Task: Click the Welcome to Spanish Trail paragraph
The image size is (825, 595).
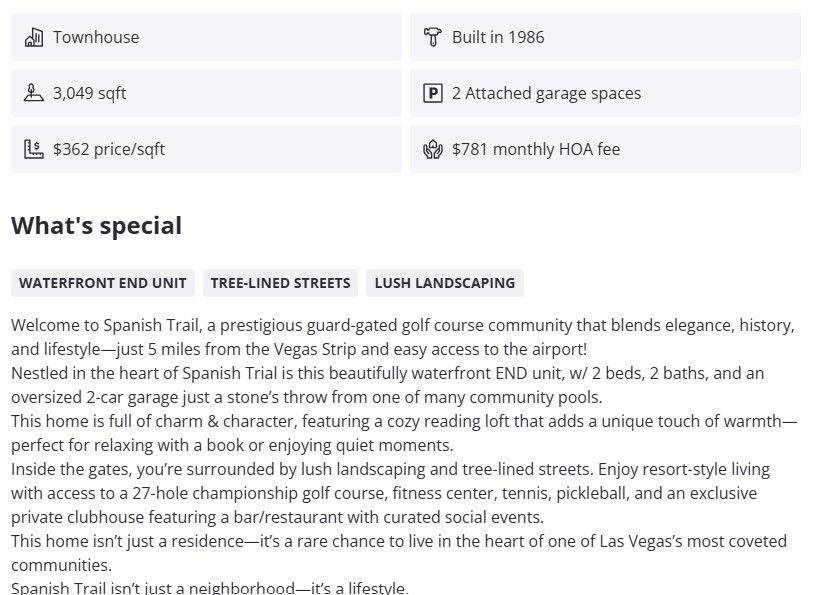Action: tap(400, 326)
